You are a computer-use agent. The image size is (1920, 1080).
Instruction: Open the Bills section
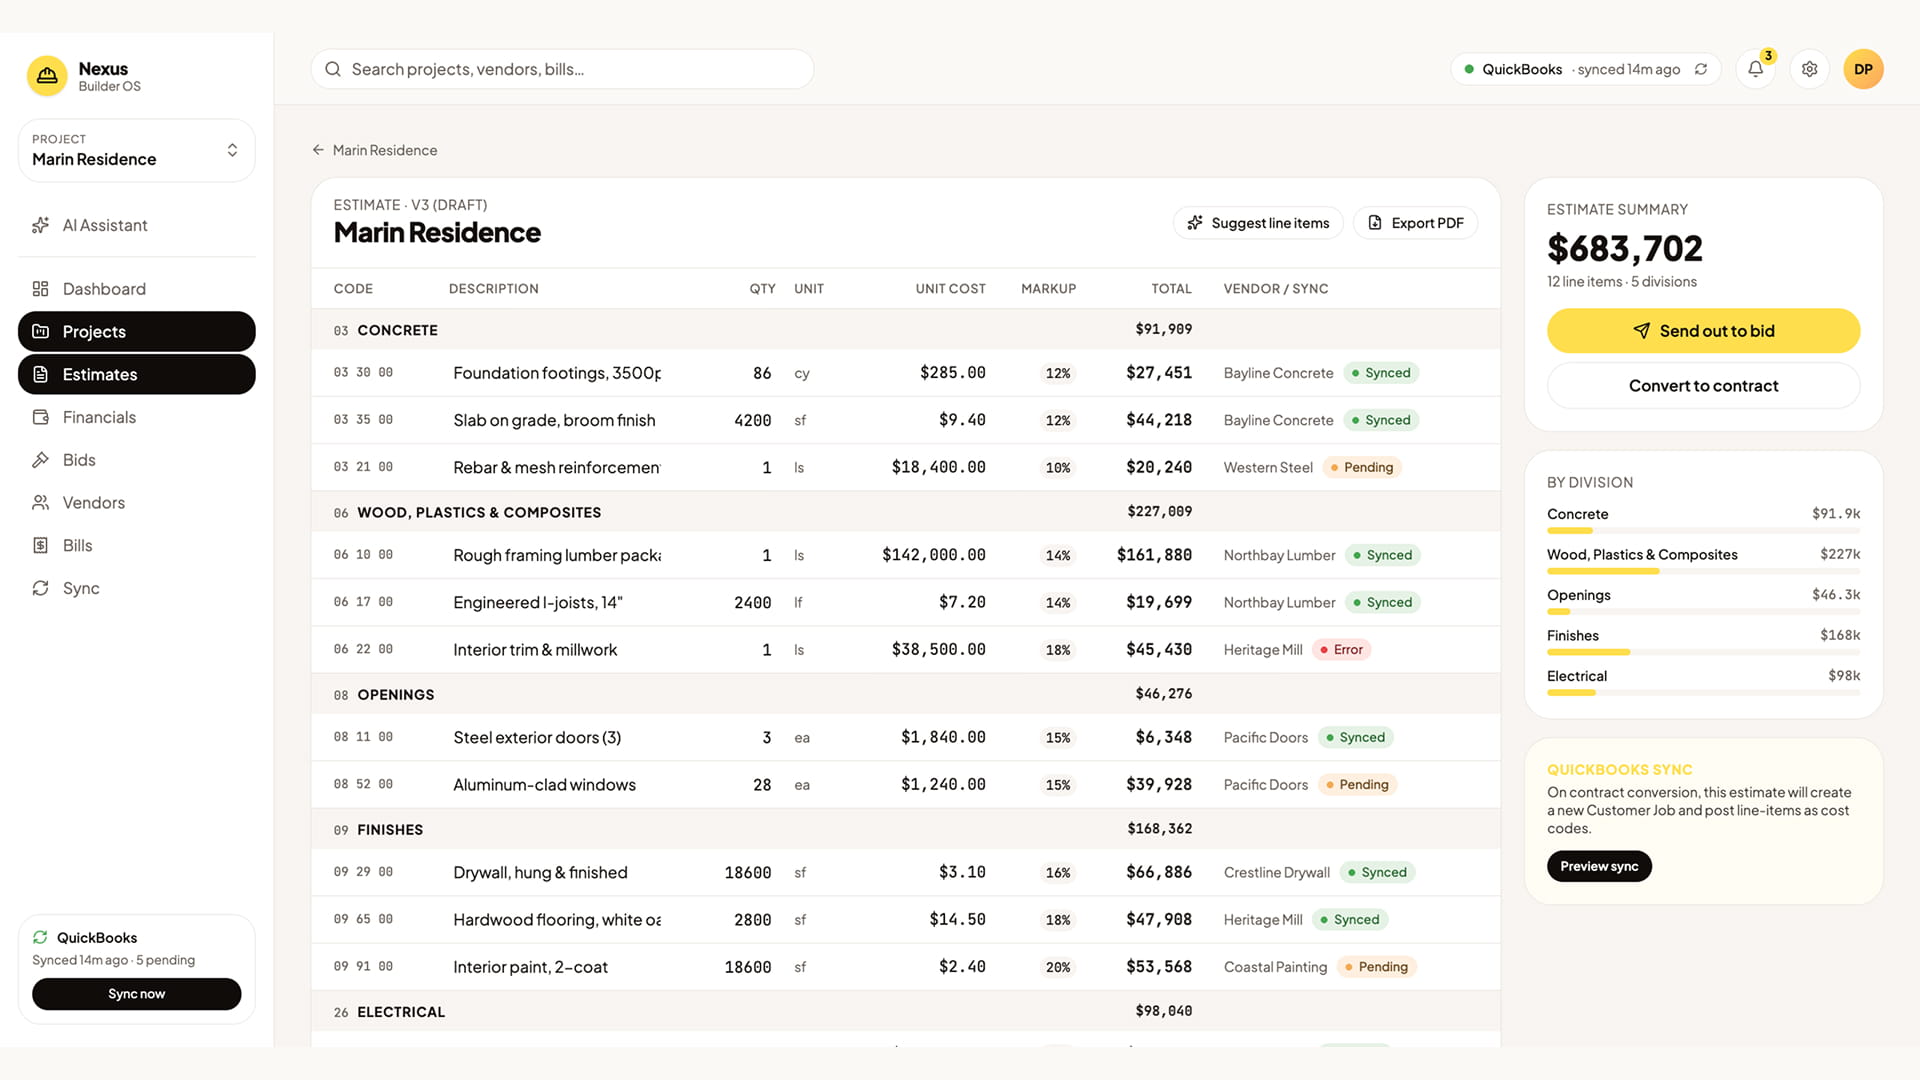coord(137,545)
